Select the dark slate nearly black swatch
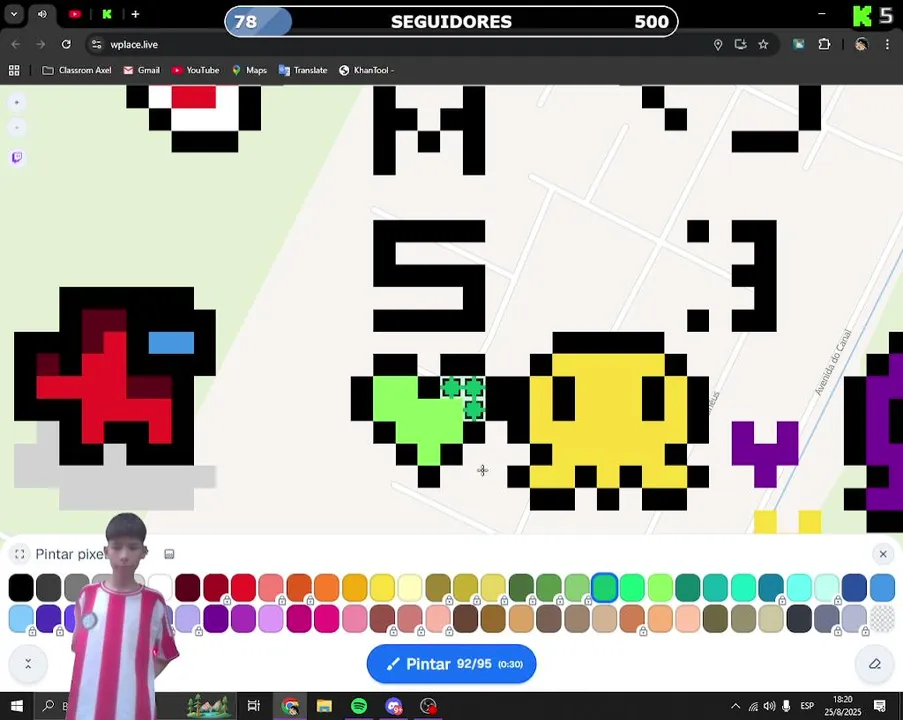This screenshot has height=720, width=903. (799, 619)
